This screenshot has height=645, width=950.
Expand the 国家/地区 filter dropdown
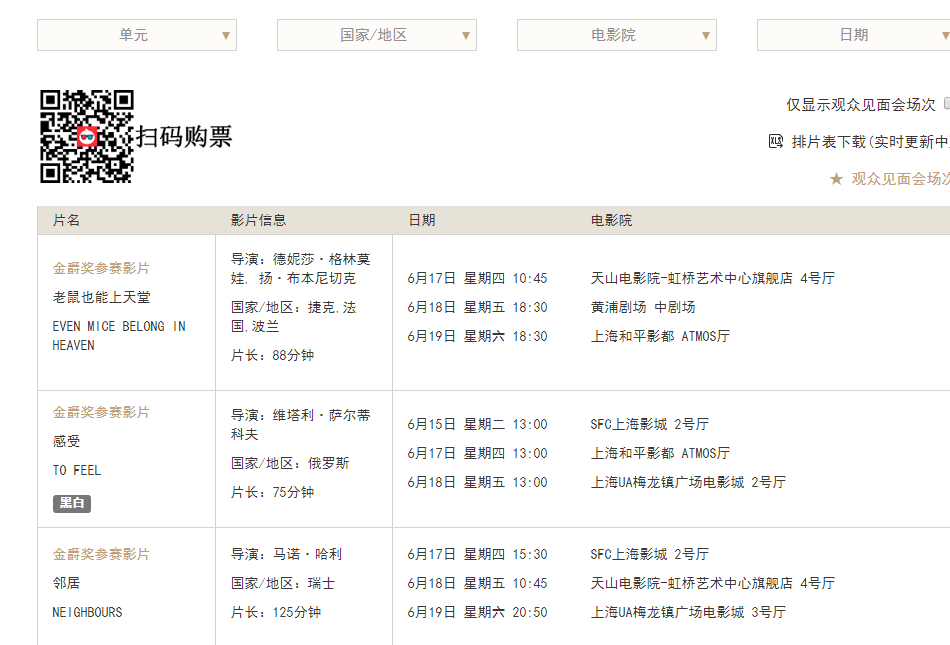pyautogui.click(x=377, y=35)
